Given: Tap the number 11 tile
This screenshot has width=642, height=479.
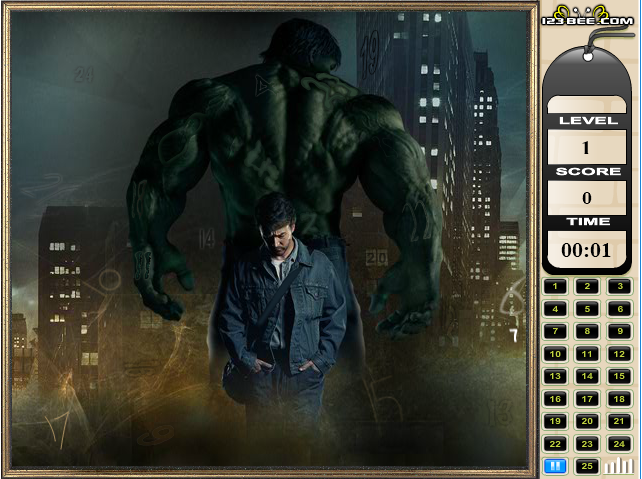Looking at the screenshot, I should tap(587, 354).
